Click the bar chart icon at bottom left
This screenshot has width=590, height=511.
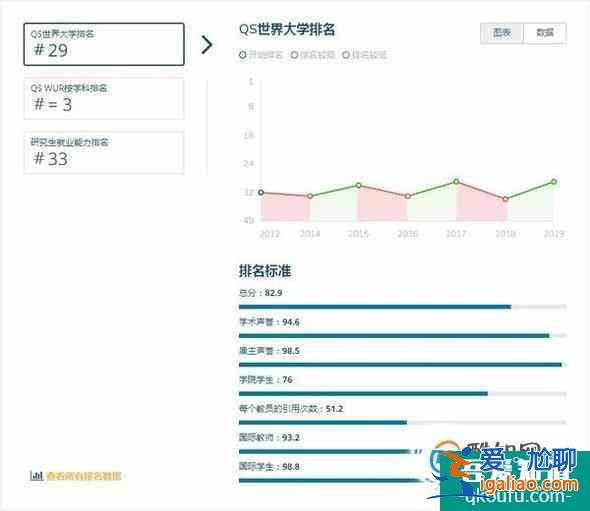tap(36, 476)
